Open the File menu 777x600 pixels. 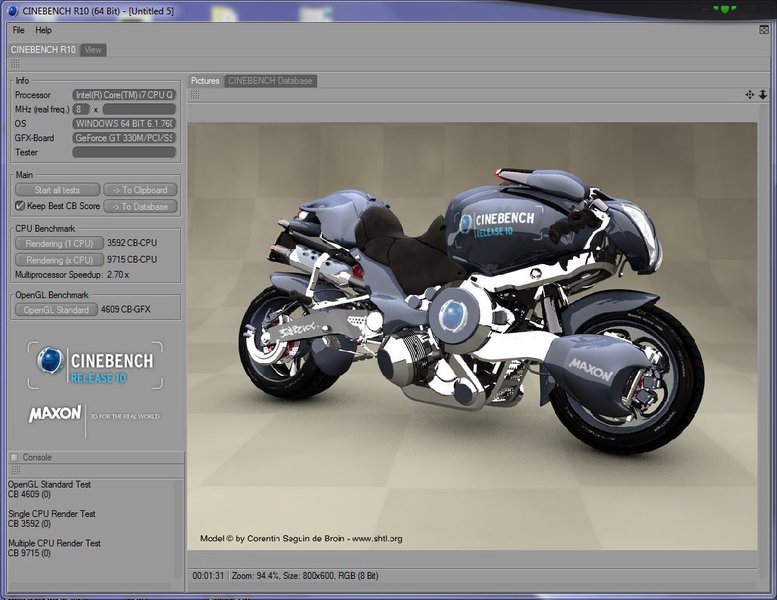(18, 30)
